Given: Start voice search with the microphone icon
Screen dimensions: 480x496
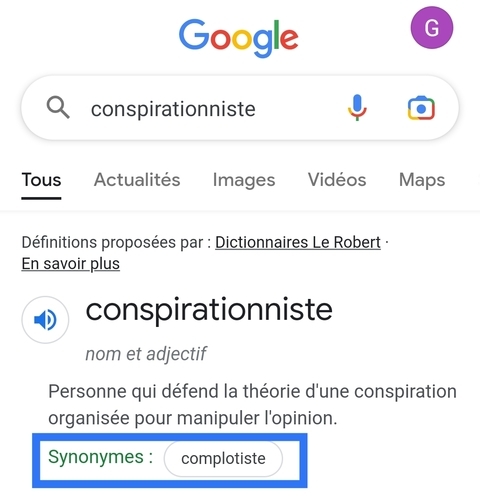Looking at the screenshot, I should pos(357,107).
